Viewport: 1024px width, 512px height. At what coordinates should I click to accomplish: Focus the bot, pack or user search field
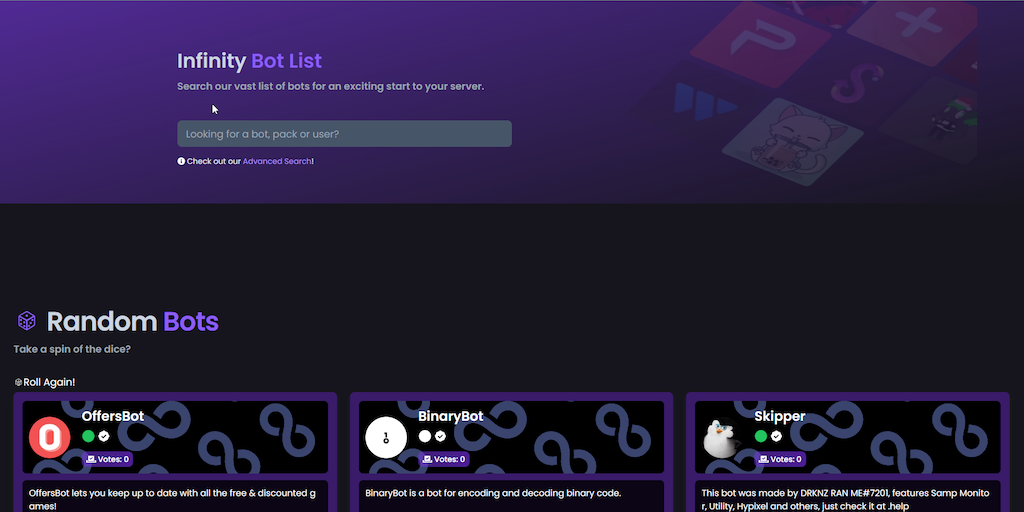(344, 134)
